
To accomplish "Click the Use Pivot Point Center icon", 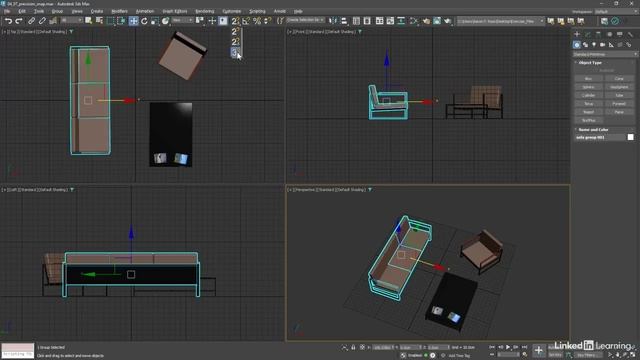I will point(200,21).
